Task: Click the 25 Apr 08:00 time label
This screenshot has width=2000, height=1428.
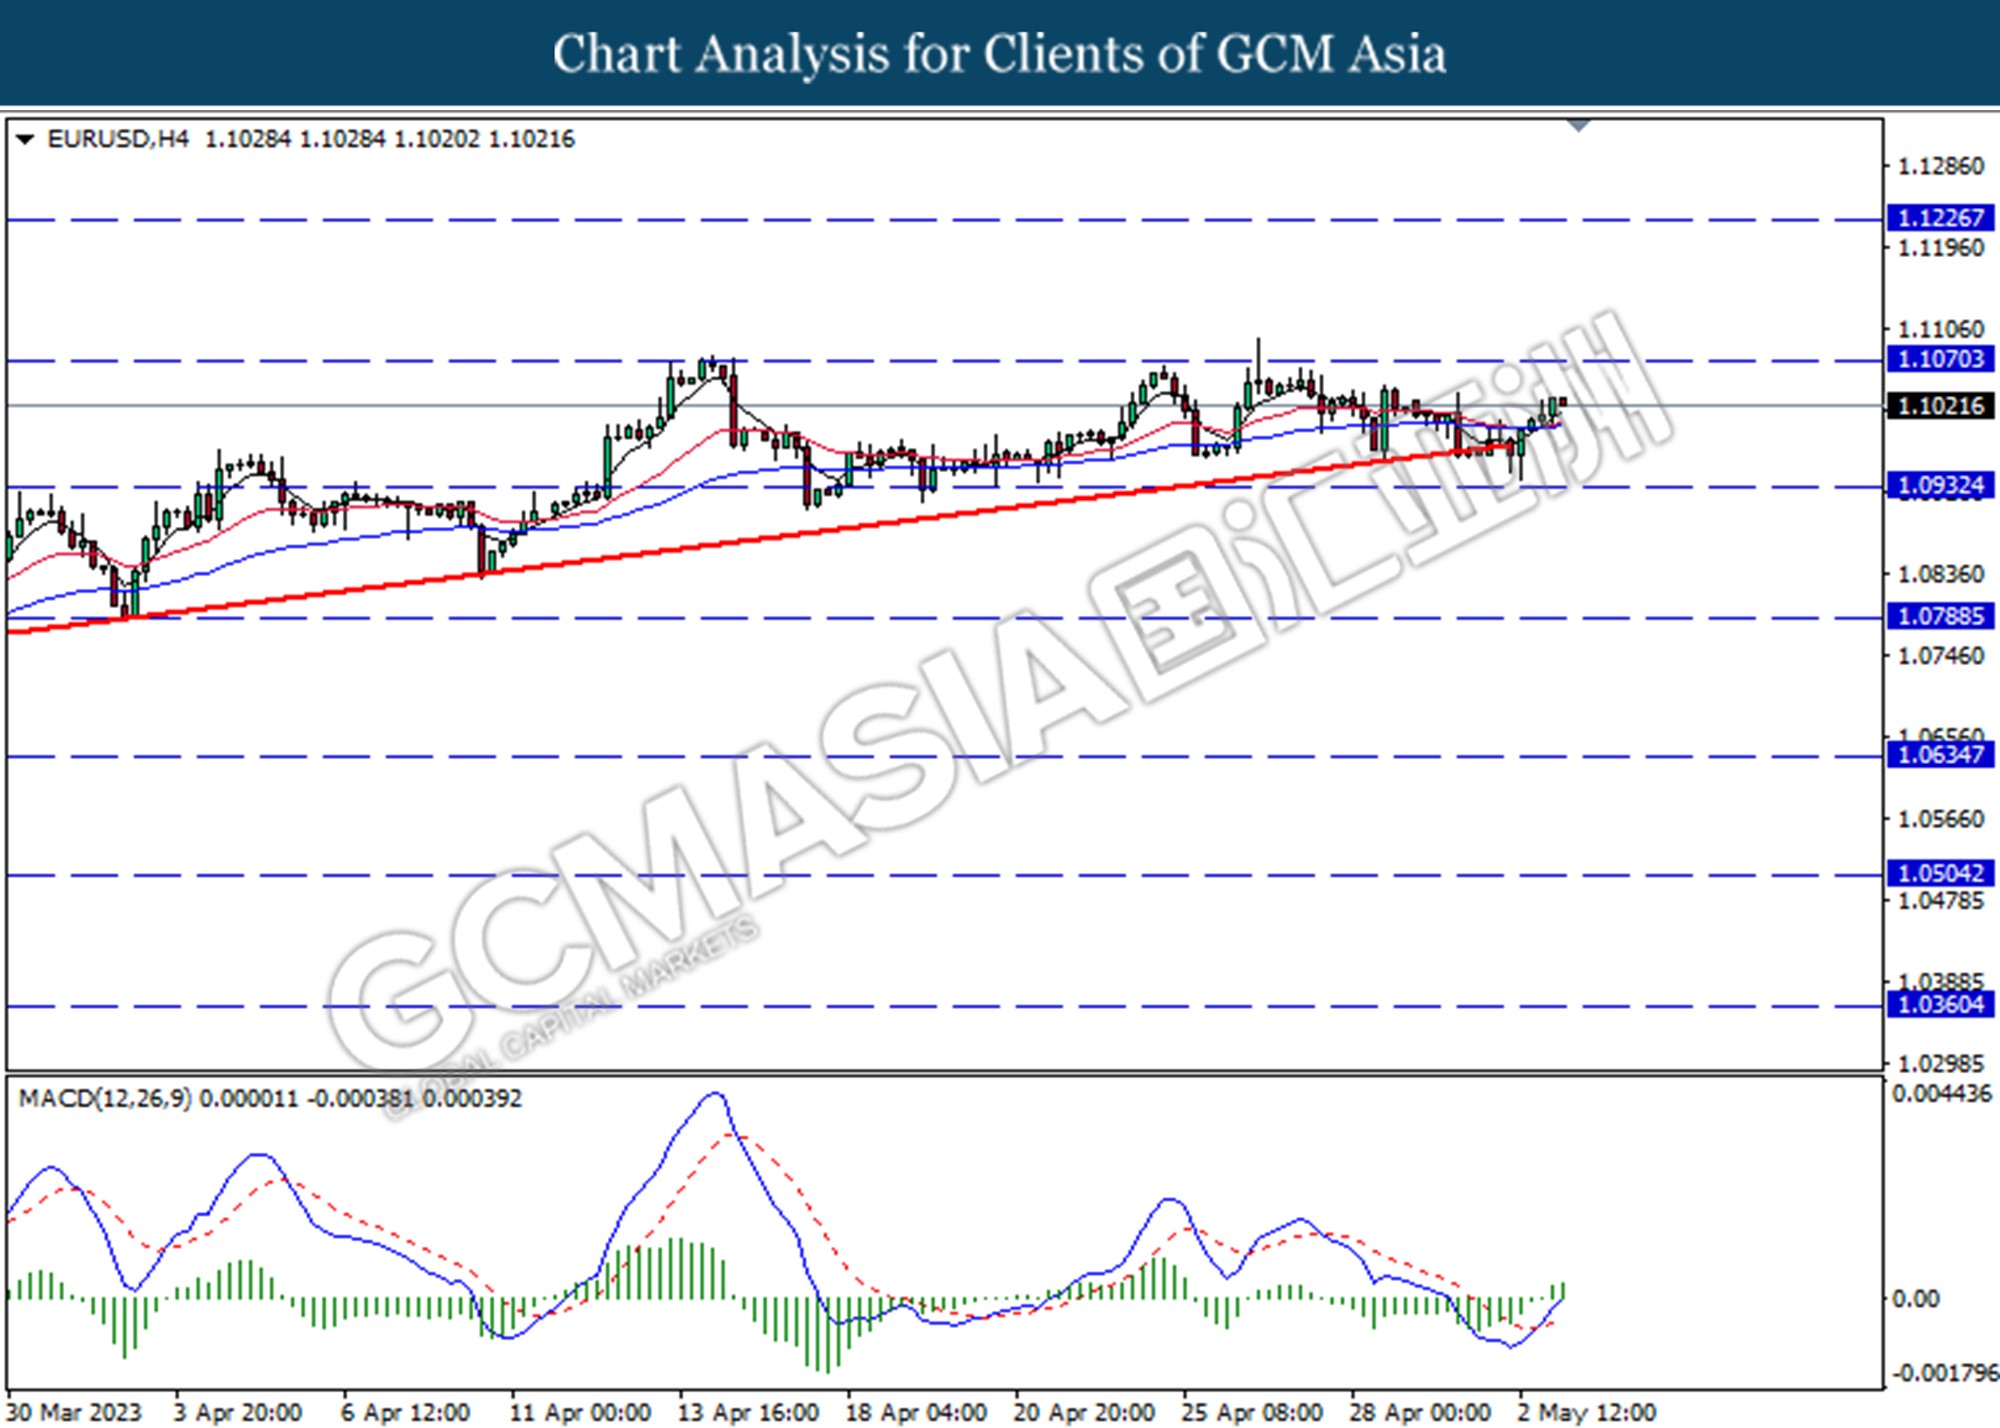Action: pos(1252,1412)
